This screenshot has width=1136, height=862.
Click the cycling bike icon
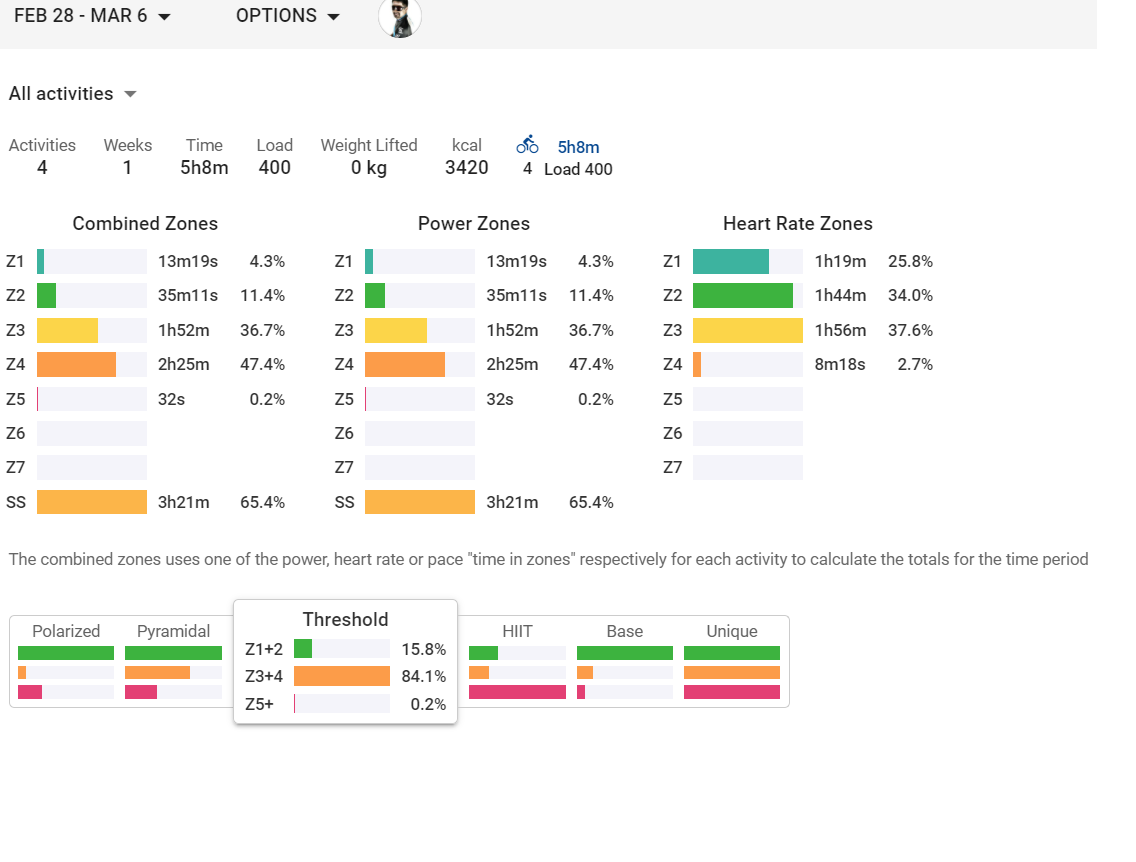527,145
